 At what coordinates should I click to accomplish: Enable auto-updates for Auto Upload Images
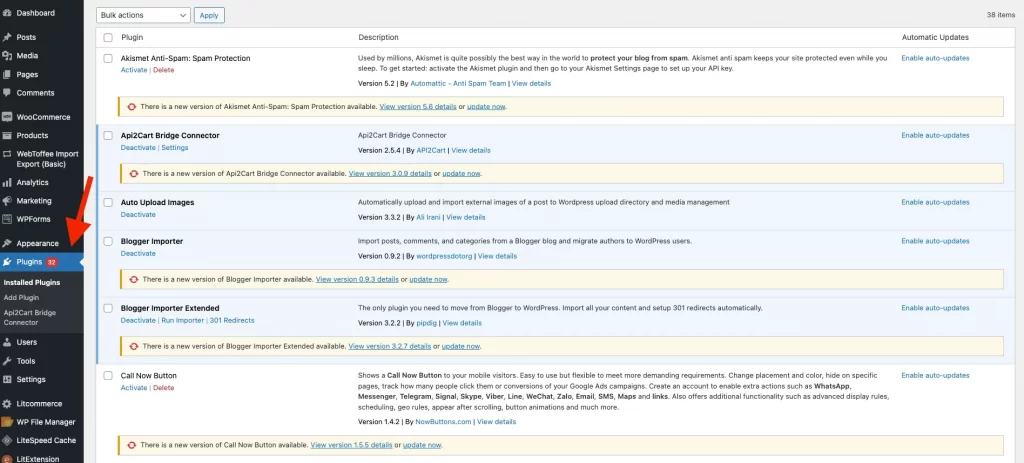click(935, 202)
